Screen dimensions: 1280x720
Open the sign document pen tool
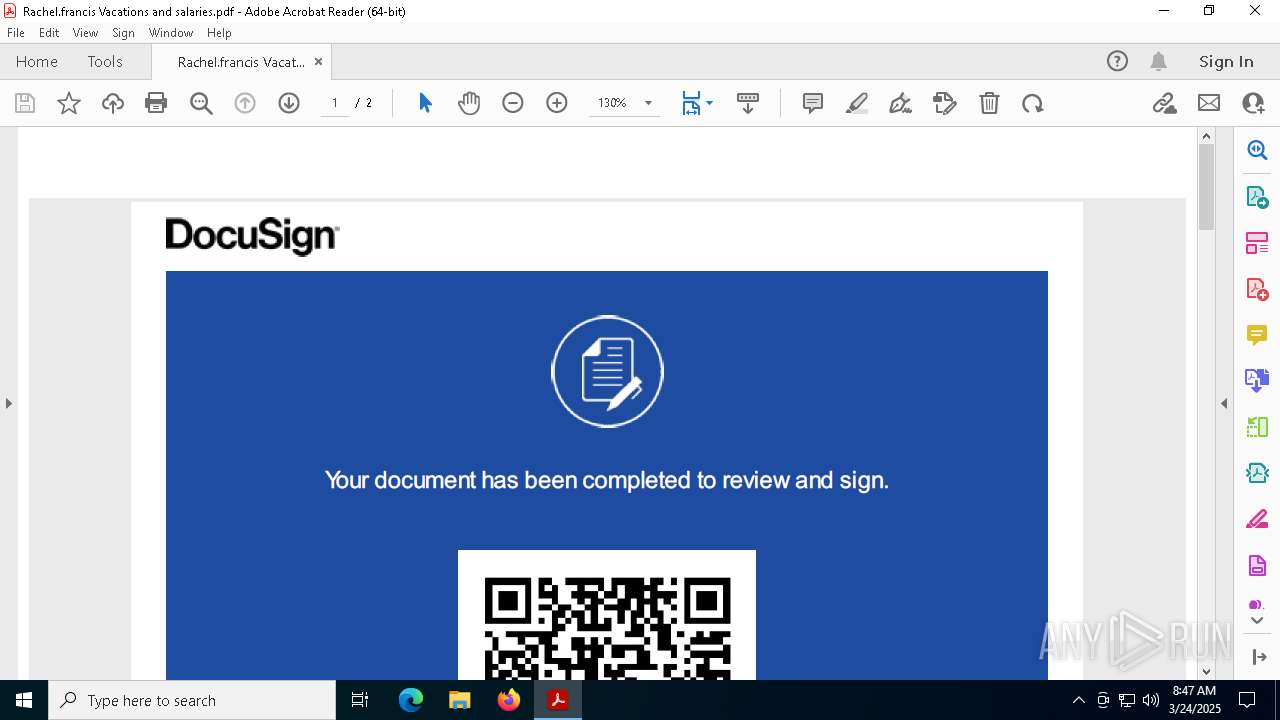(x=901, y=103)
